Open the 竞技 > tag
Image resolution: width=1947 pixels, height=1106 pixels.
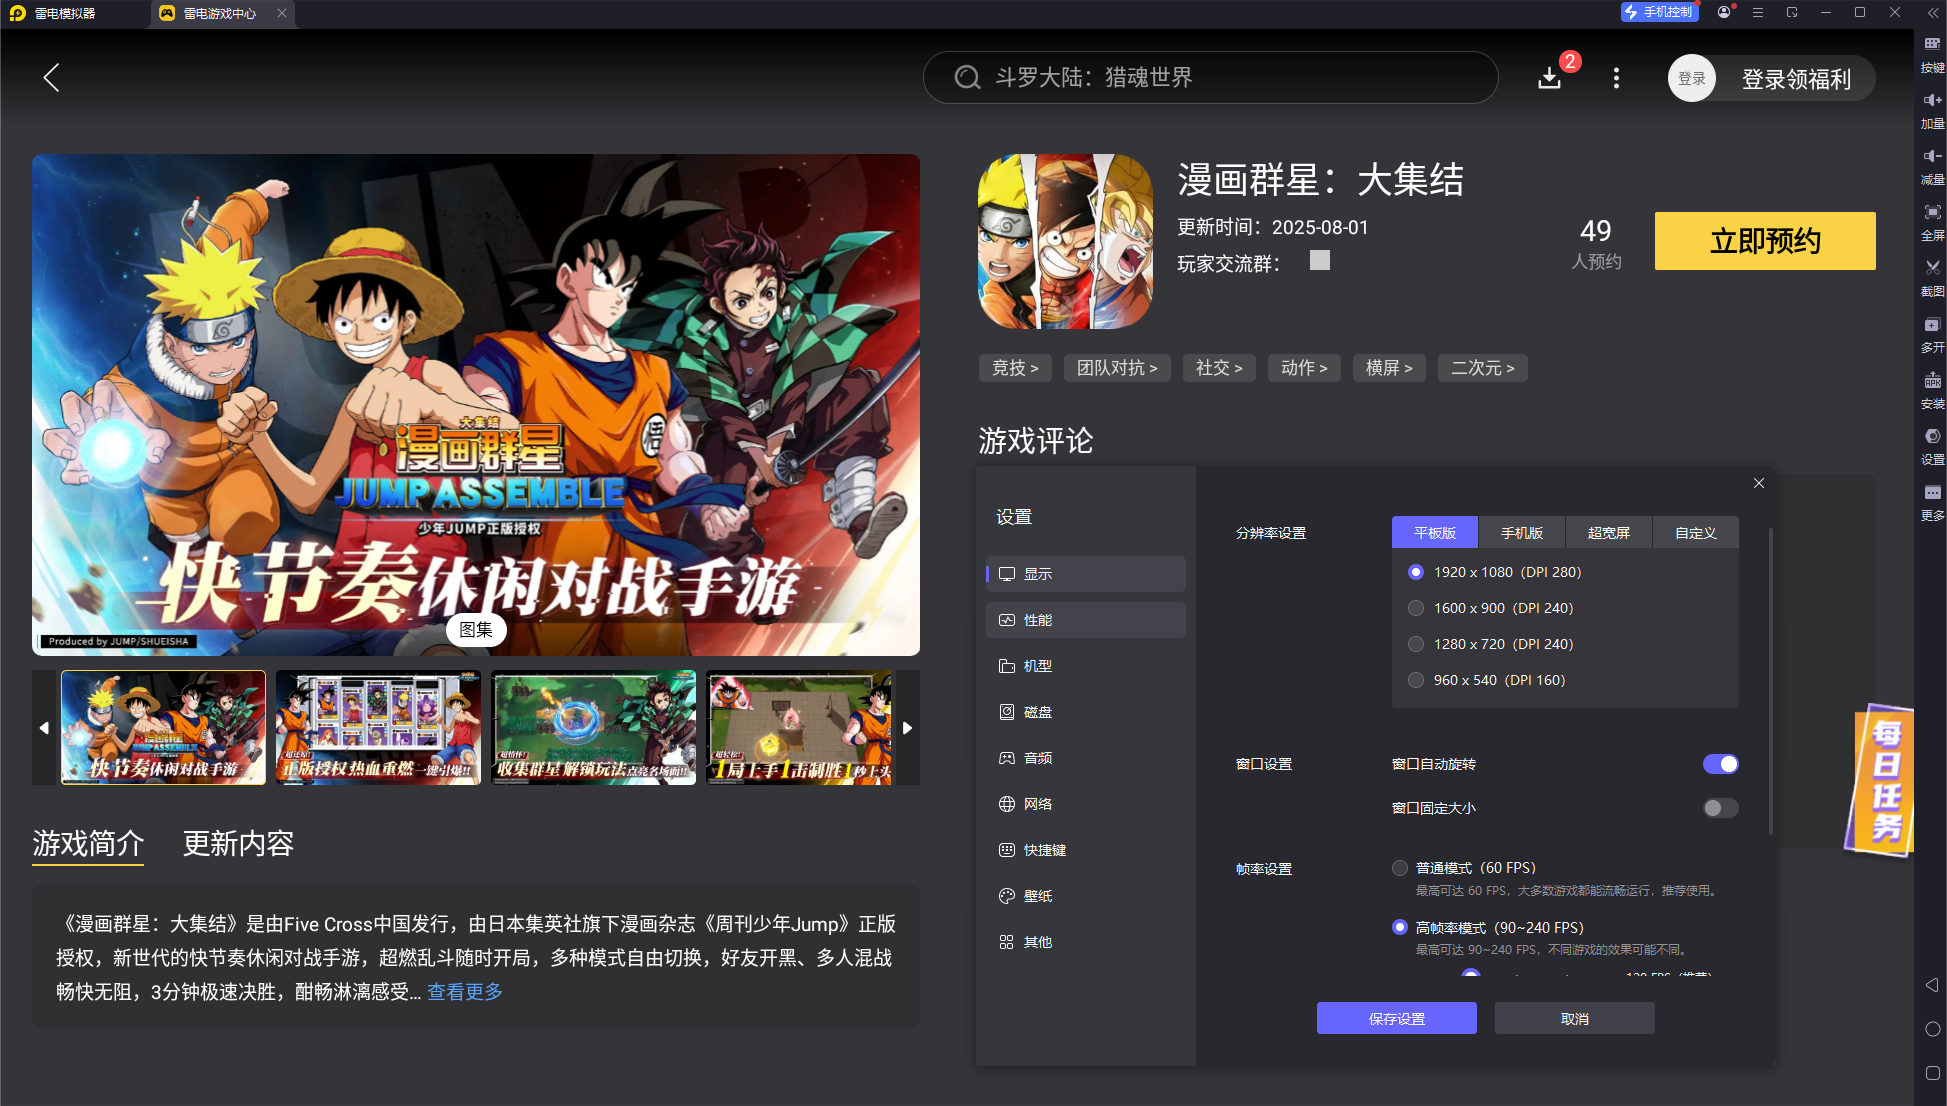[1015, 368]
